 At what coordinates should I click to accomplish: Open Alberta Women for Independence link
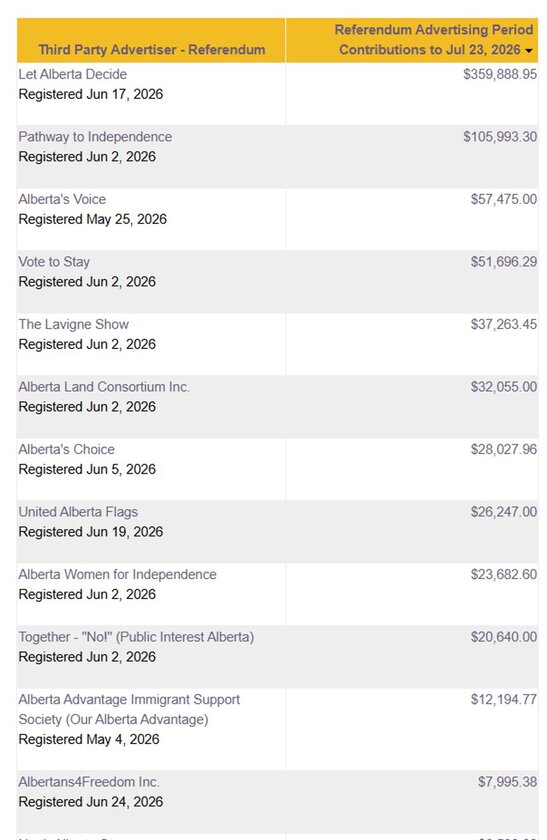pyautogui.click(x=118, y=575)
